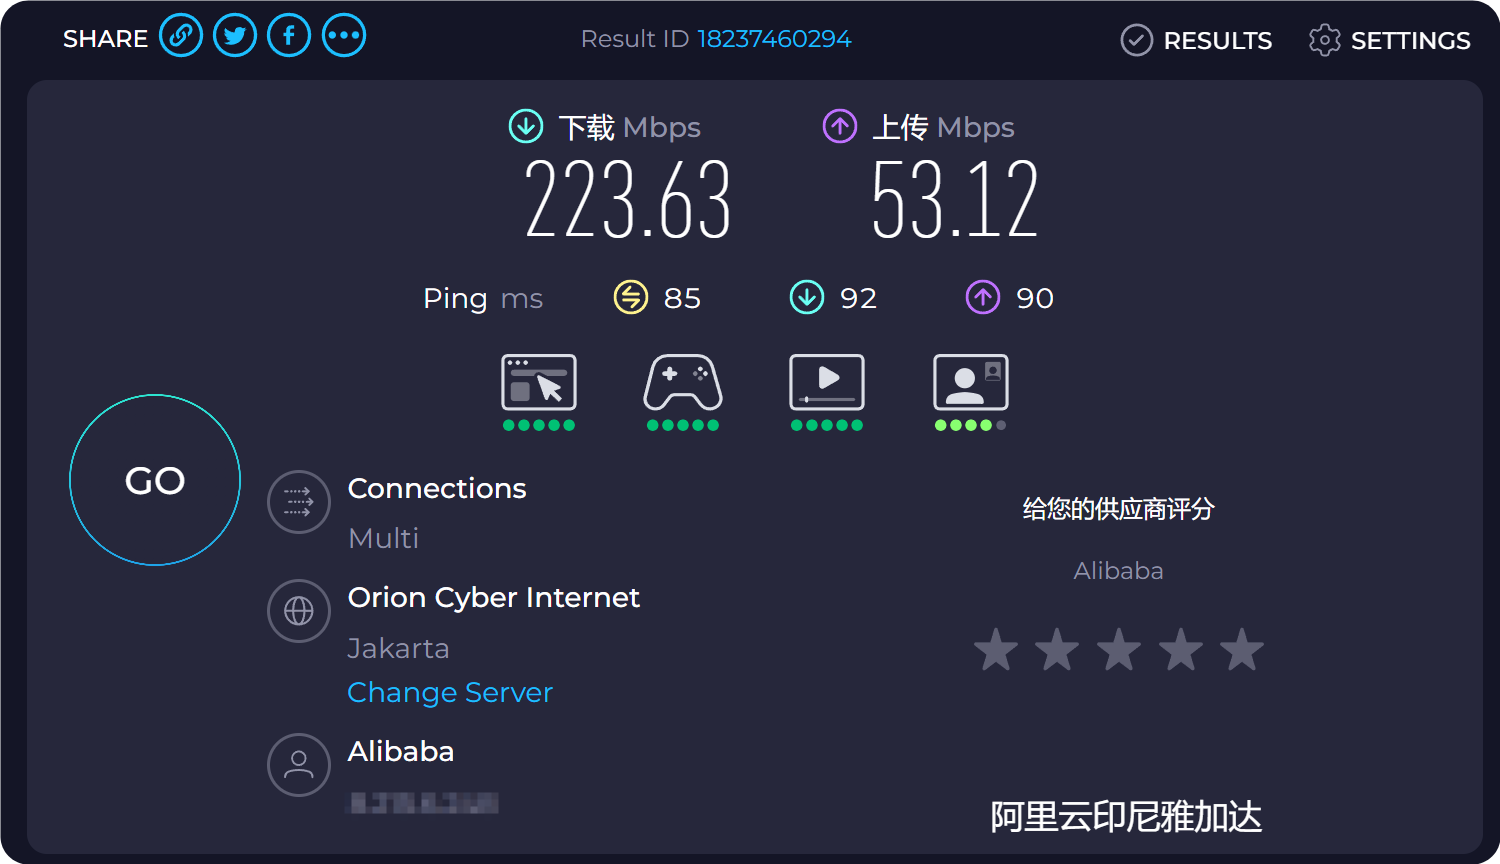Image resolution: width=1500 pixels, height=864 pixels.
Task: Rate Alibaba one star
Action: pyautogui.click(x=996, y=650)
